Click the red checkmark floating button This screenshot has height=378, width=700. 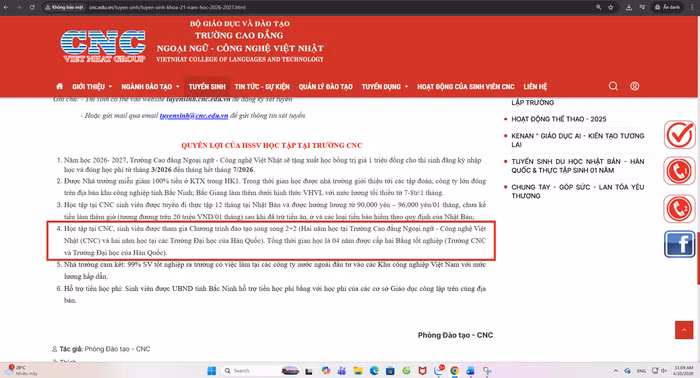[679, 135]
